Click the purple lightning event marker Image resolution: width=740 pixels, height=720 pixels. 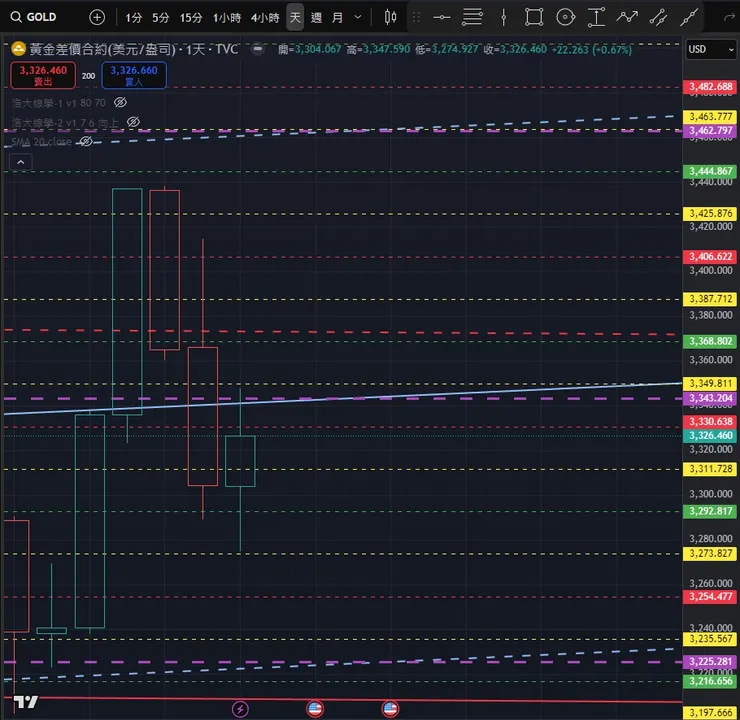[240, 709]
